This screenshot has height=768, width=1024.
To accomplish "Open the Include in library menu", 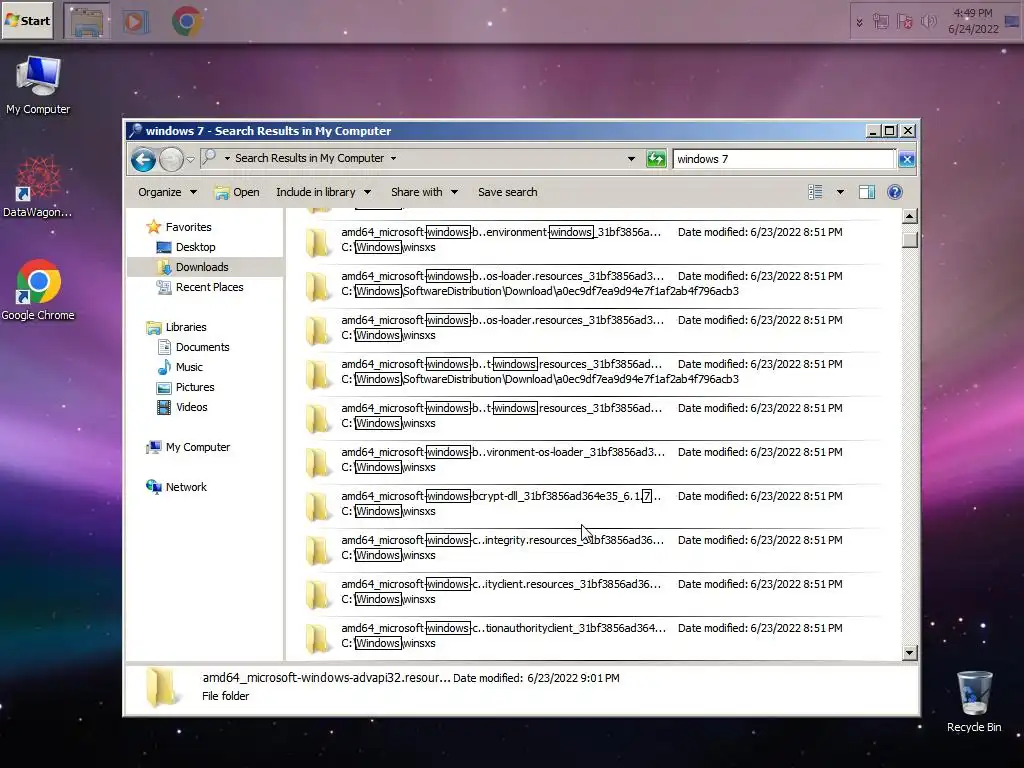I will tap(323, 192).
